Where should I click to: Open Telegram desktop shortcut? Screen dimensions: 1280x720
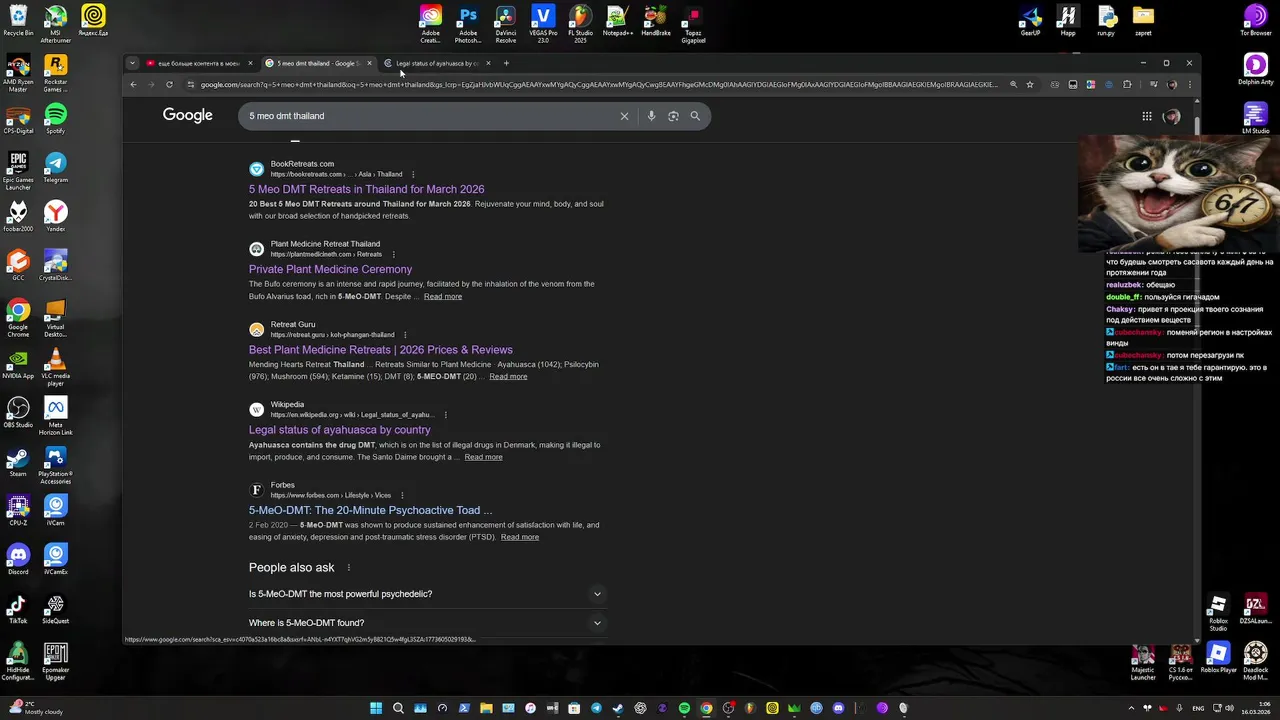[56, 167]
